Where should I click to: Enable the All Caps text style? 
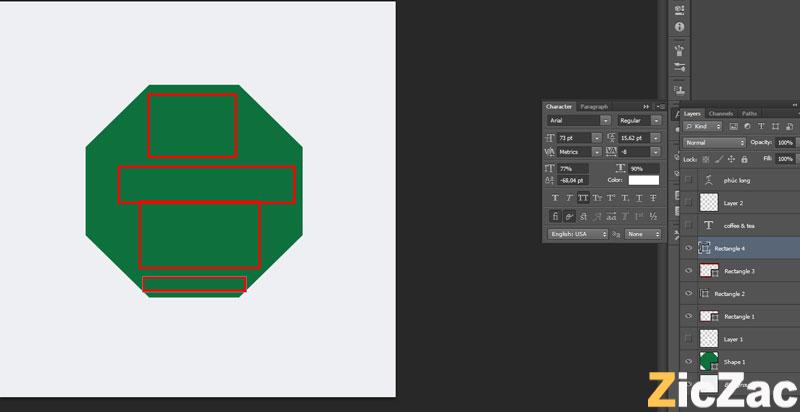click(x=583, y=198)
